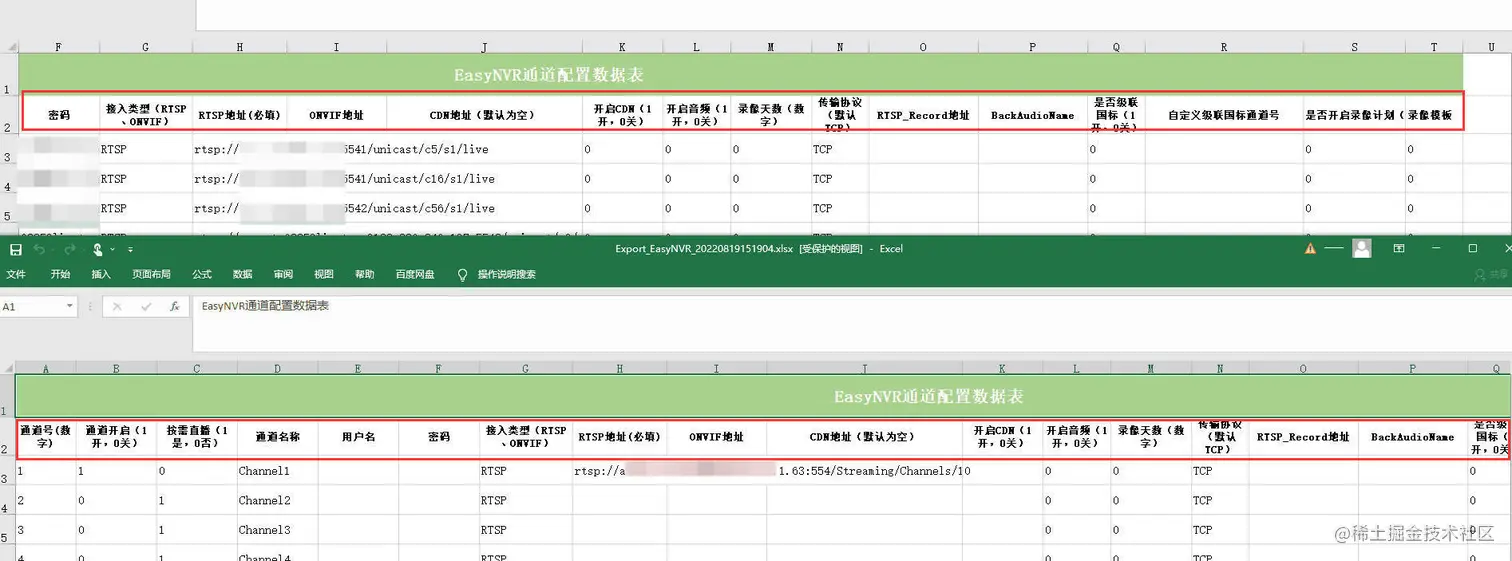Select column H header in background window
This screenshot has width=1512, height=561.
[240, 47]
